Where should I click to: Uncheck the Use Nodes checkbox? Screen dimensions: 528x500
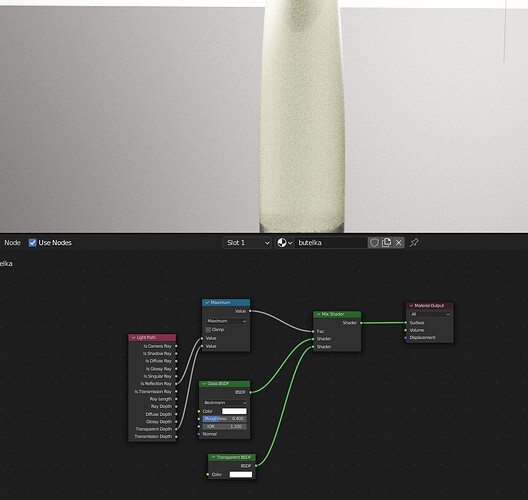[32, 242]
